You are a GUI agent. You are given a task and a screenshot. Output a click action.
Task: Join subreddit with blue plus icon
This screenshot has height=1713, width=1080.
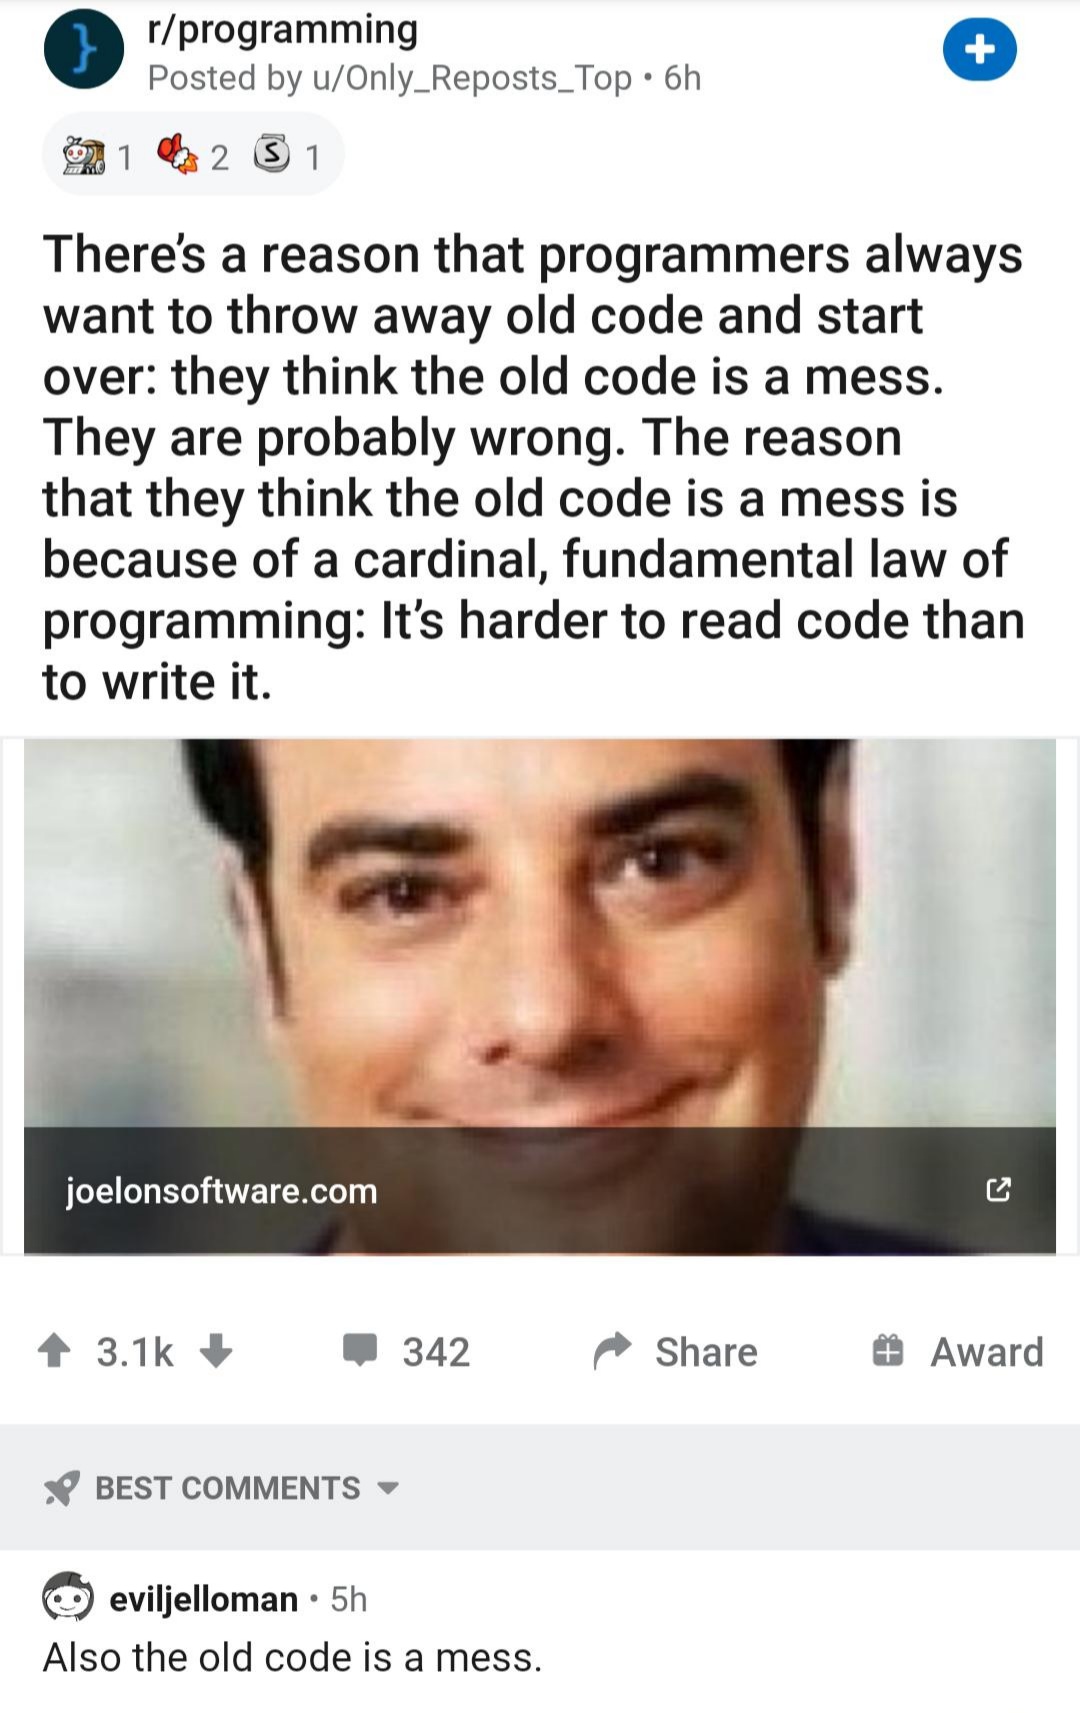pos(980,50)
